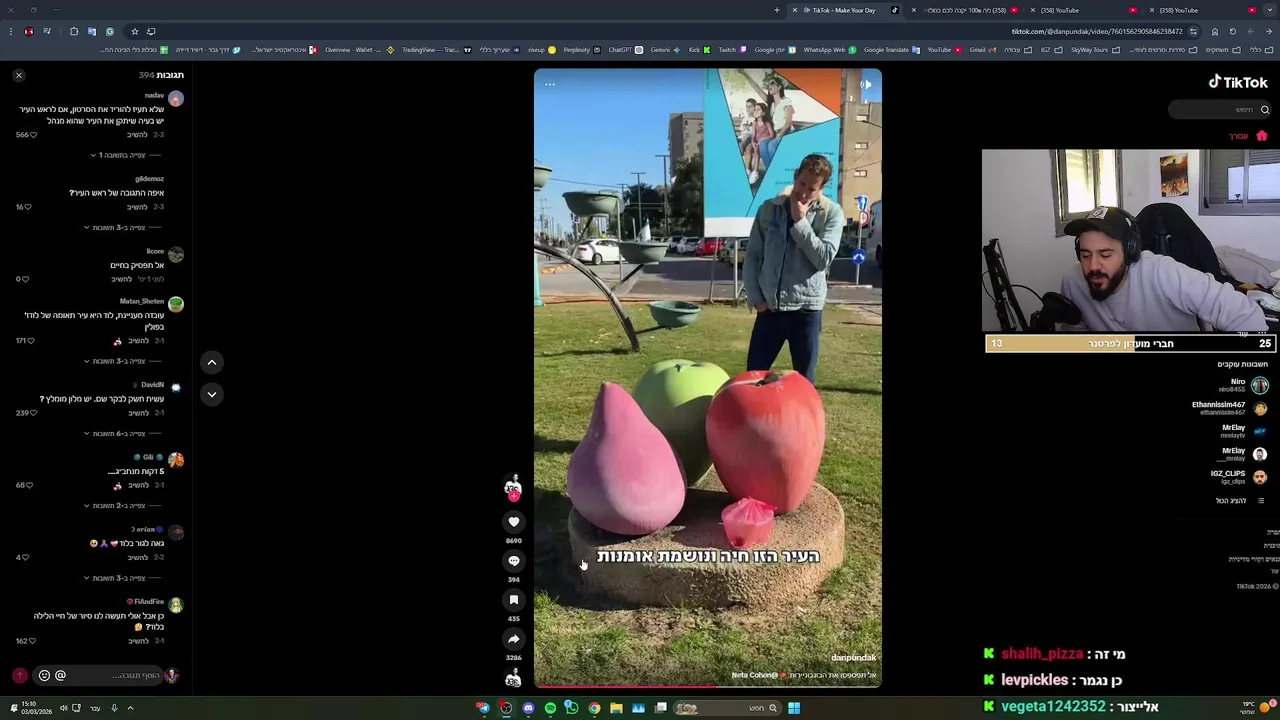Open the red home icon in TikTok sidebar
The height and width of the screenshot is (720, 1280).
click(x=1261, y=136)
